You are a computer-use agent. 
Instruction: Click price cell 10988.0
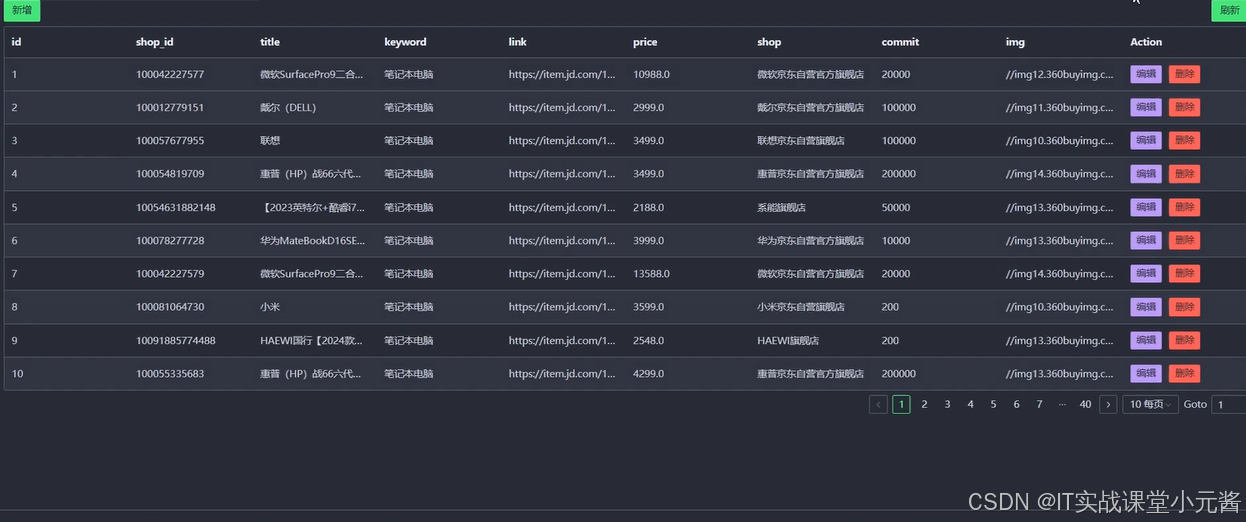tap(651, 74)
